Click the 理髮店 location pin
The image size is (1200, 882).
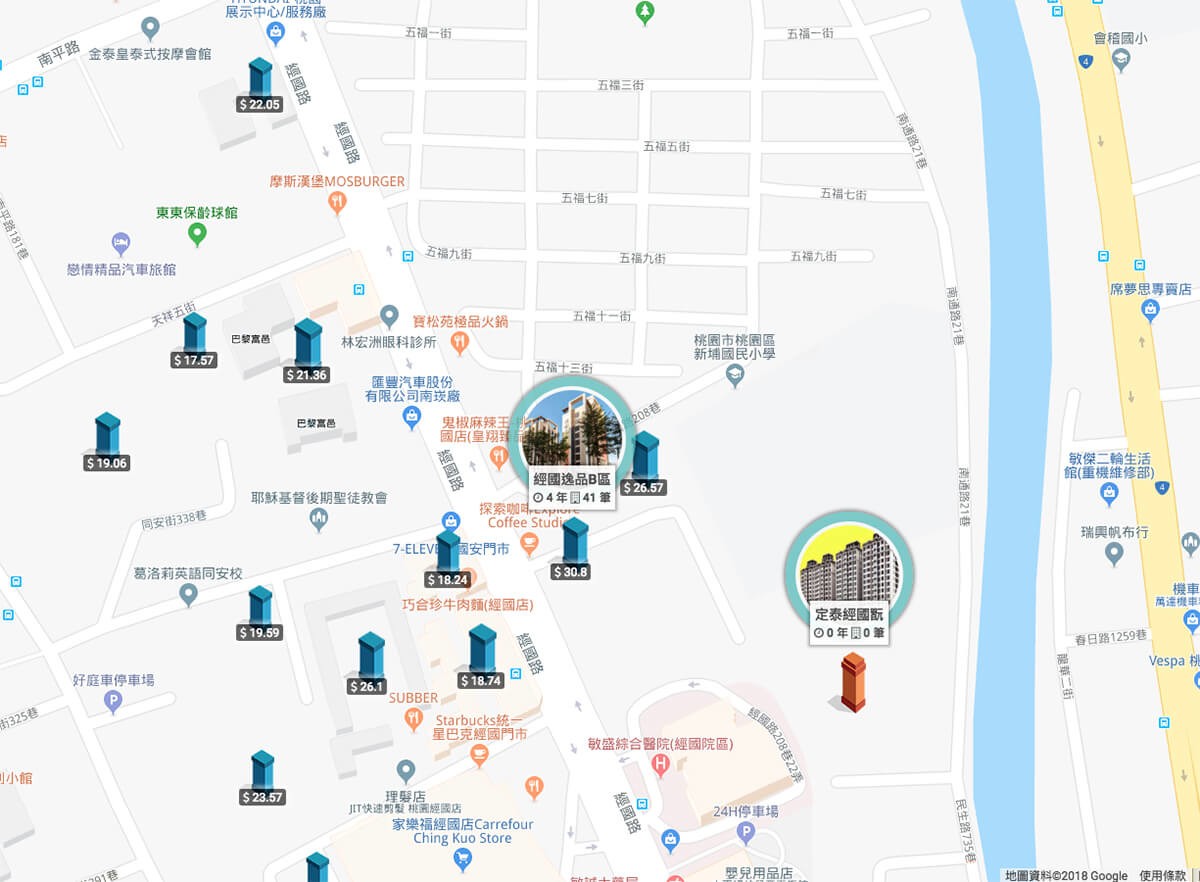point(405,771)
